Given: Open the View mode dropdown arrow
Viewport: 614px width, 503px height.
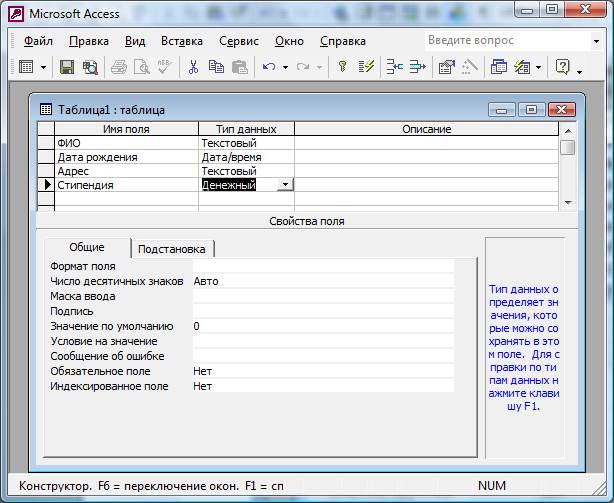Looking at the screenshot, I should (x=43, y=67).
